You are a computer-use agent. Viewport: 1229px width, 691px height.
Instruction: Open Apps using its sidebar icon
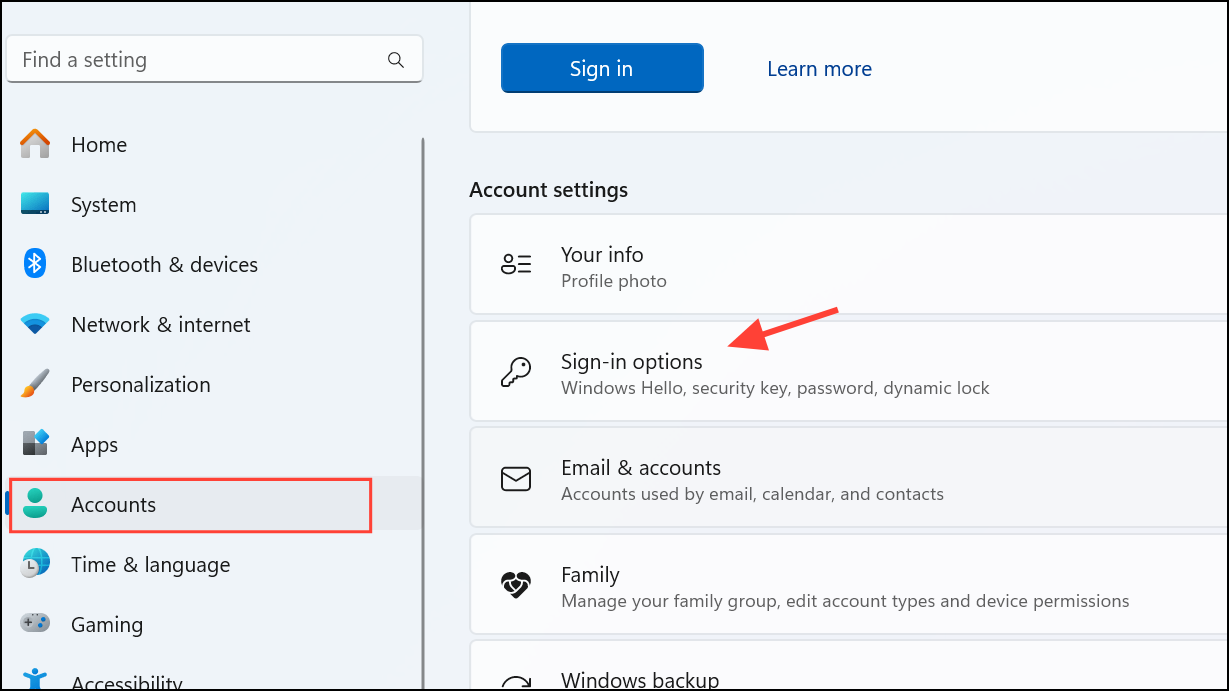click(35, 444)
